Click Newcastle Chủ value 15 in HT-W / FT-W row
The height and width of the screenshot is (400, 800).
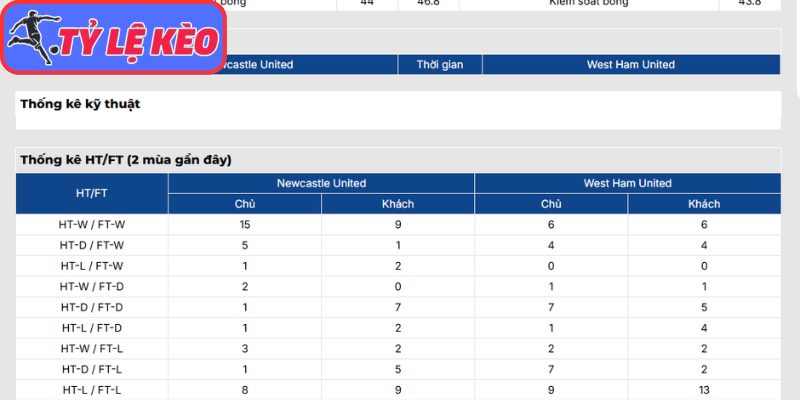point(245,224)
